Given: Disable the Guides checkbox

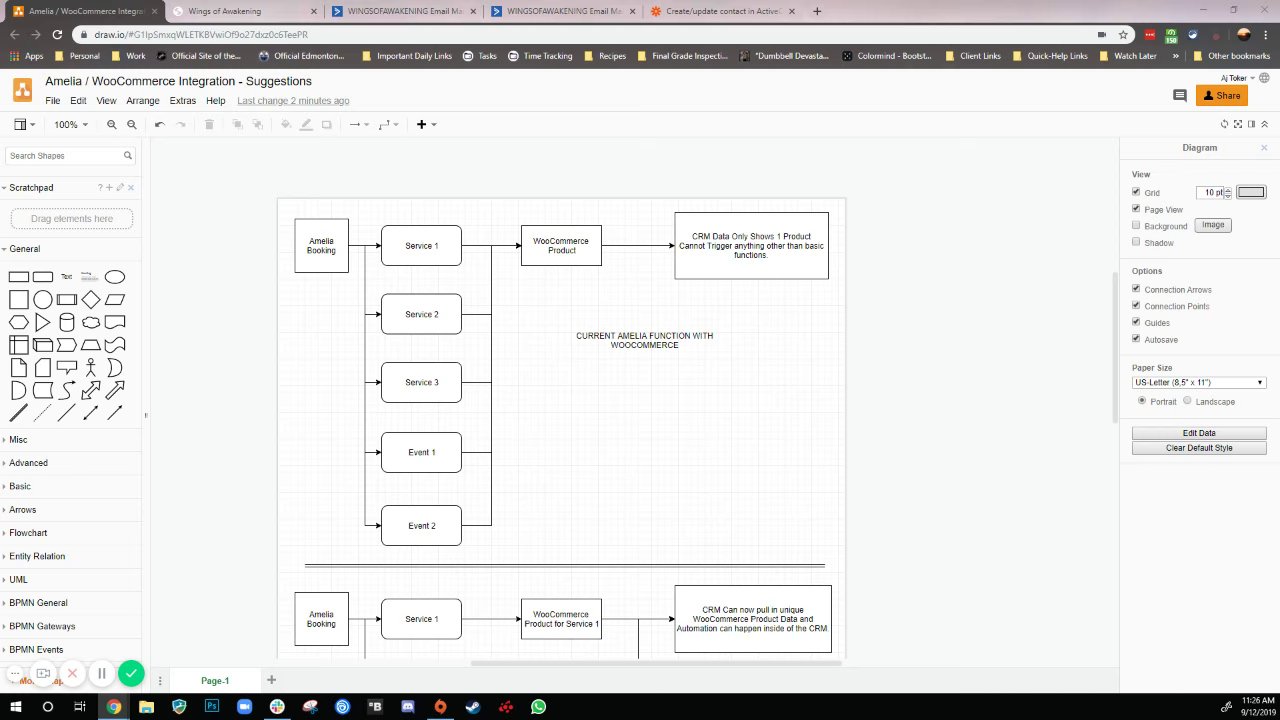Looking at the screenshot, I should [x=1136, y=322].
